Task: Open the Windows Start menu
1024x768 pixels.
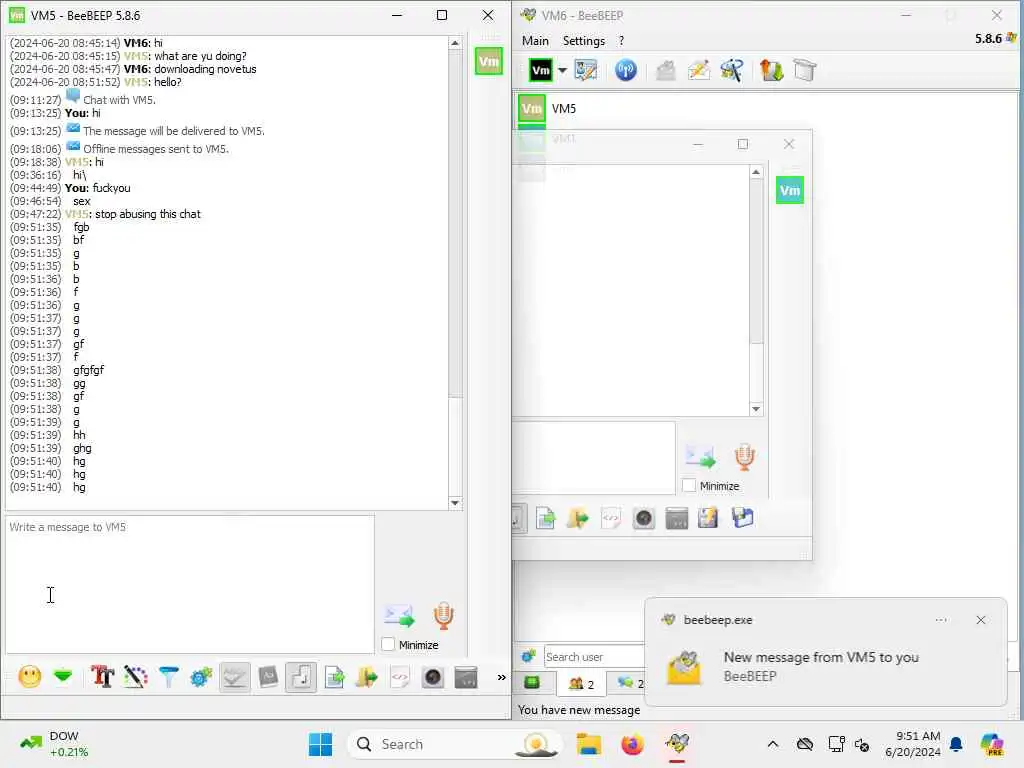Action: tap(320, 744)
